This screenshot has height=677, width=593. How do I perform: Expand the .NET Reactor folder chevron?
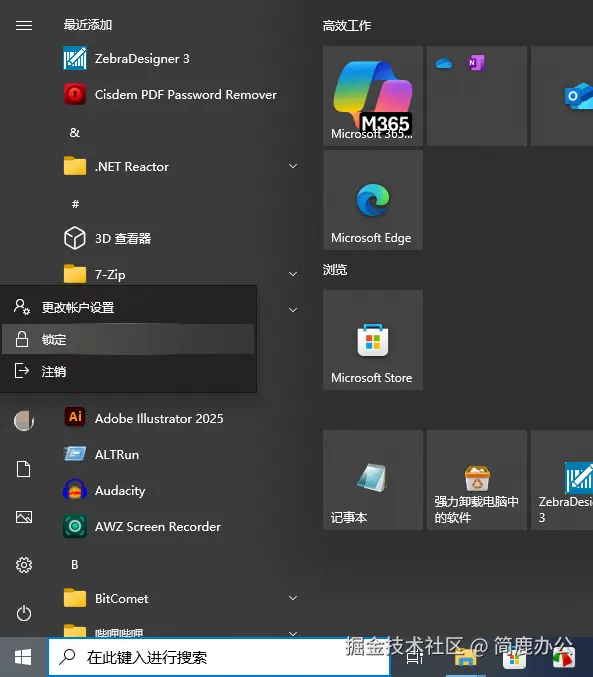[293, 166]
